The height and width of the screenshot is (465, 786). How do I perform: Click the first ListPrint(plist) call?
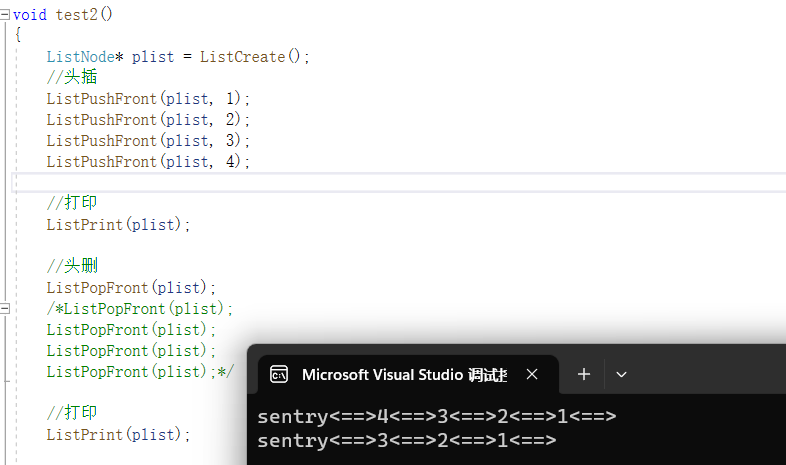coord(118,224)
